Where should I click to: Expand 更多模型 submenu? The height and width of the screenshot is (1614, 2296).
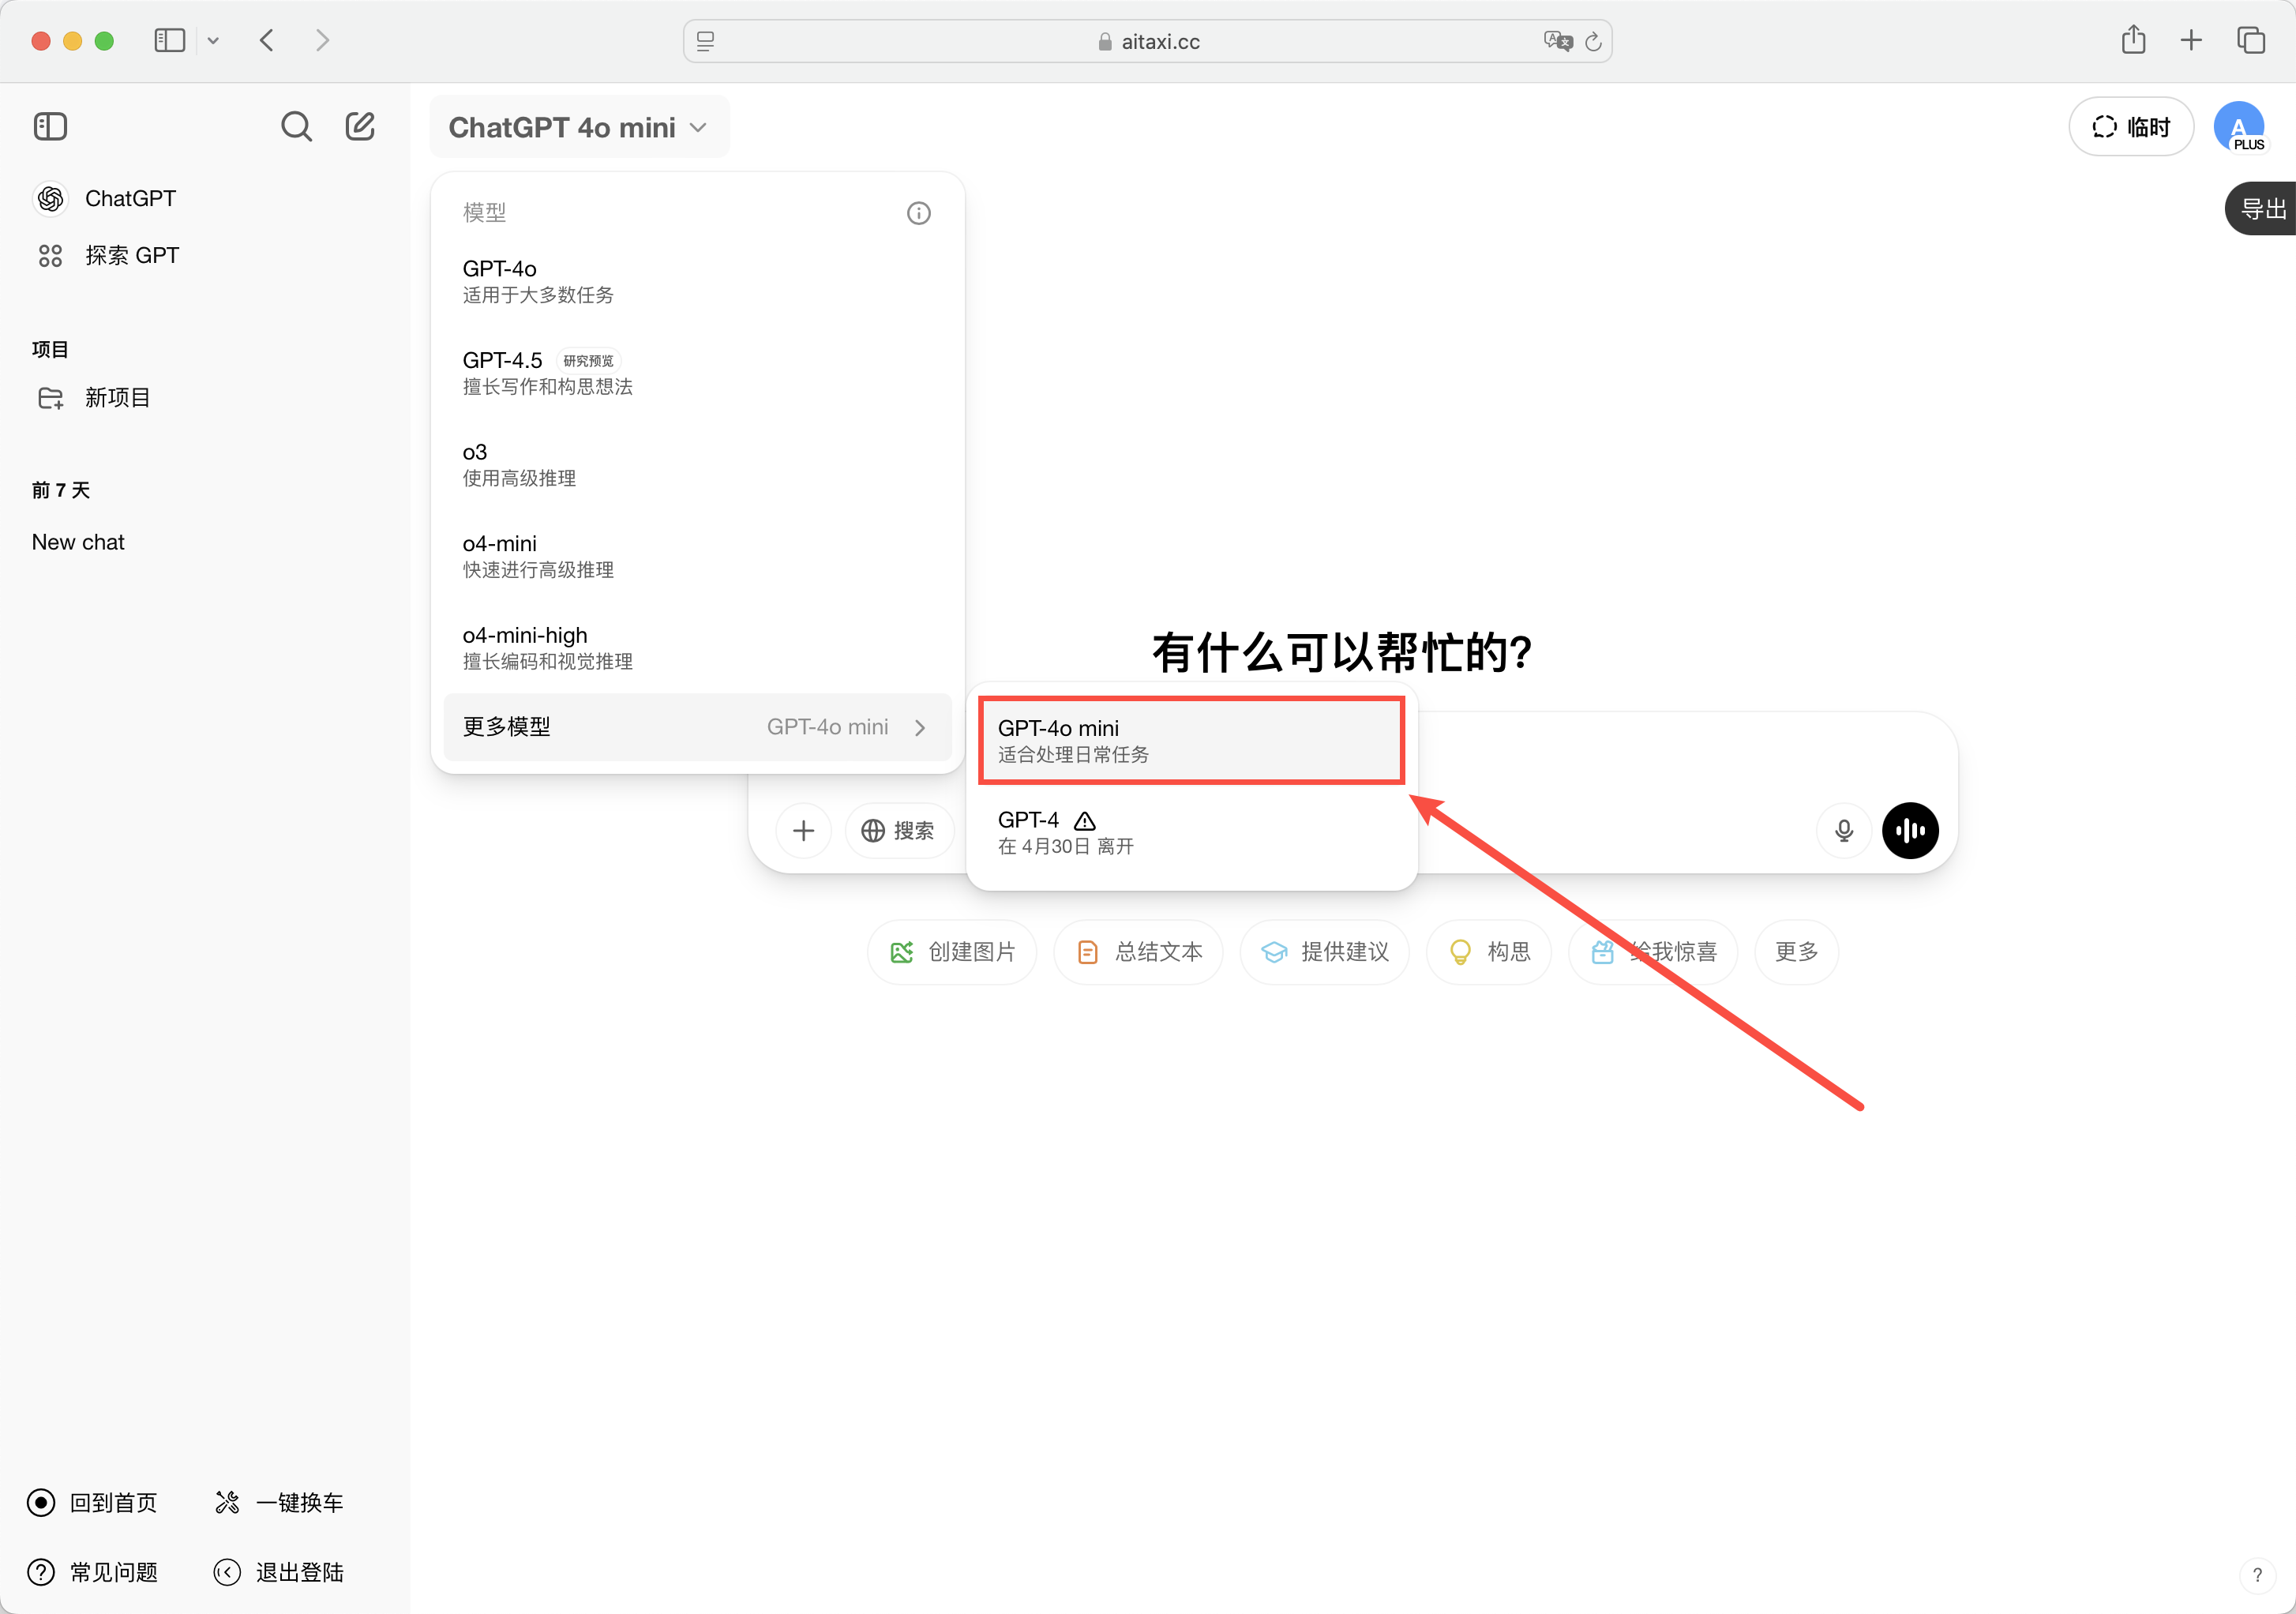pyautogui.click(x=697, y=727)
